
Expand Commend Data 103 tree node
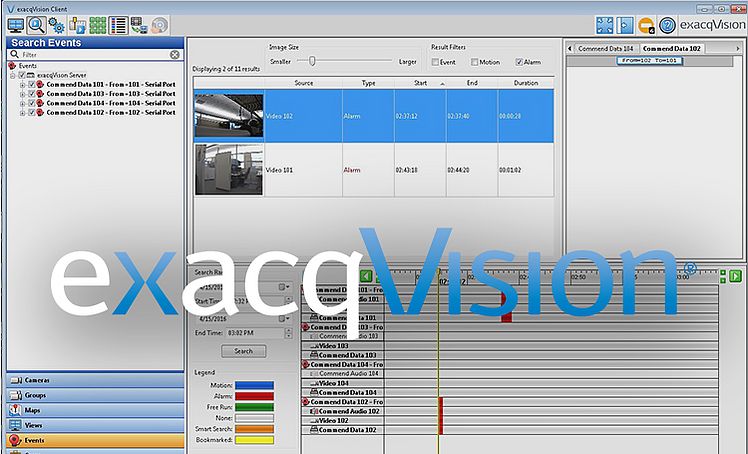pyautogui.click(x=22, y=94)
